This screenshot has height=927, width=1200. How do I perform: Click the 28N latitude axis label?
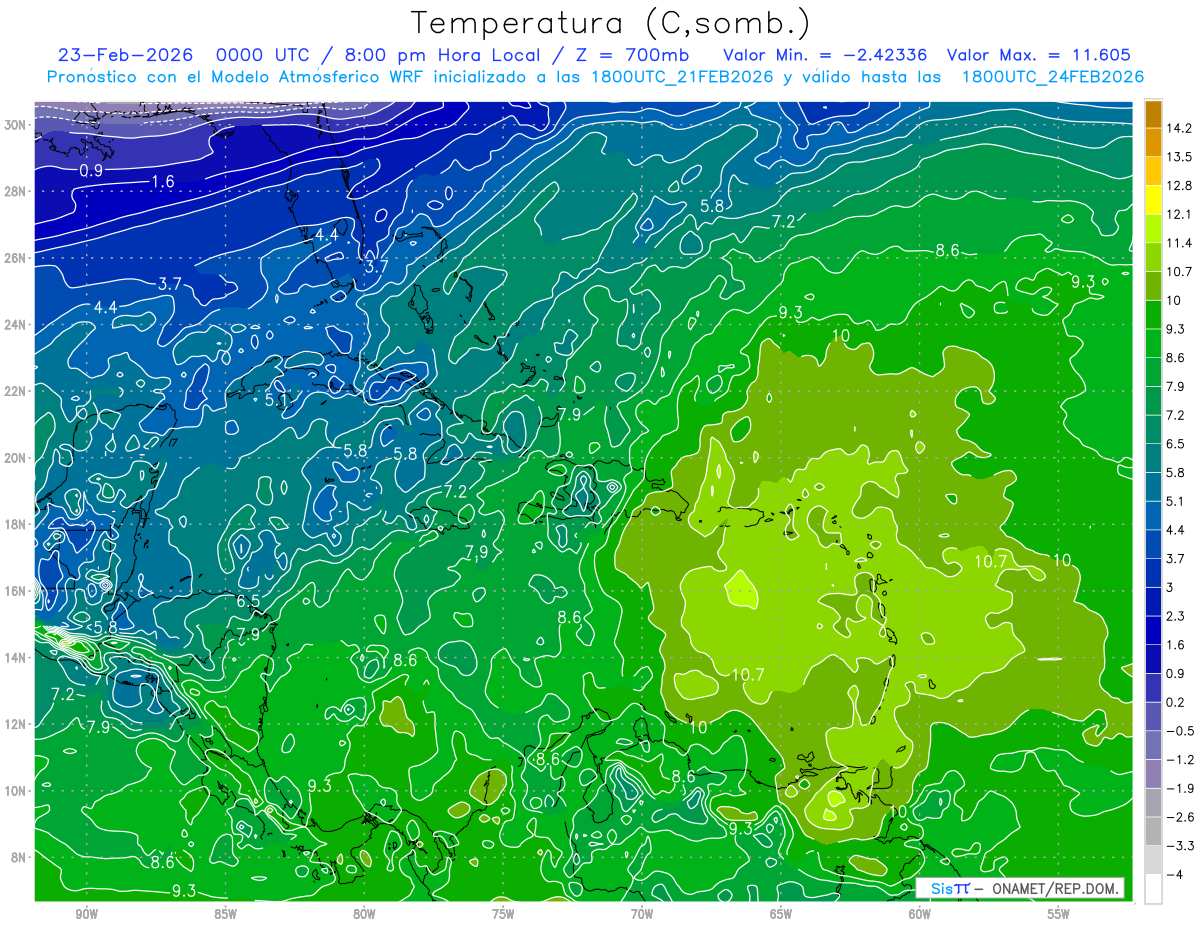click(16, 191)
